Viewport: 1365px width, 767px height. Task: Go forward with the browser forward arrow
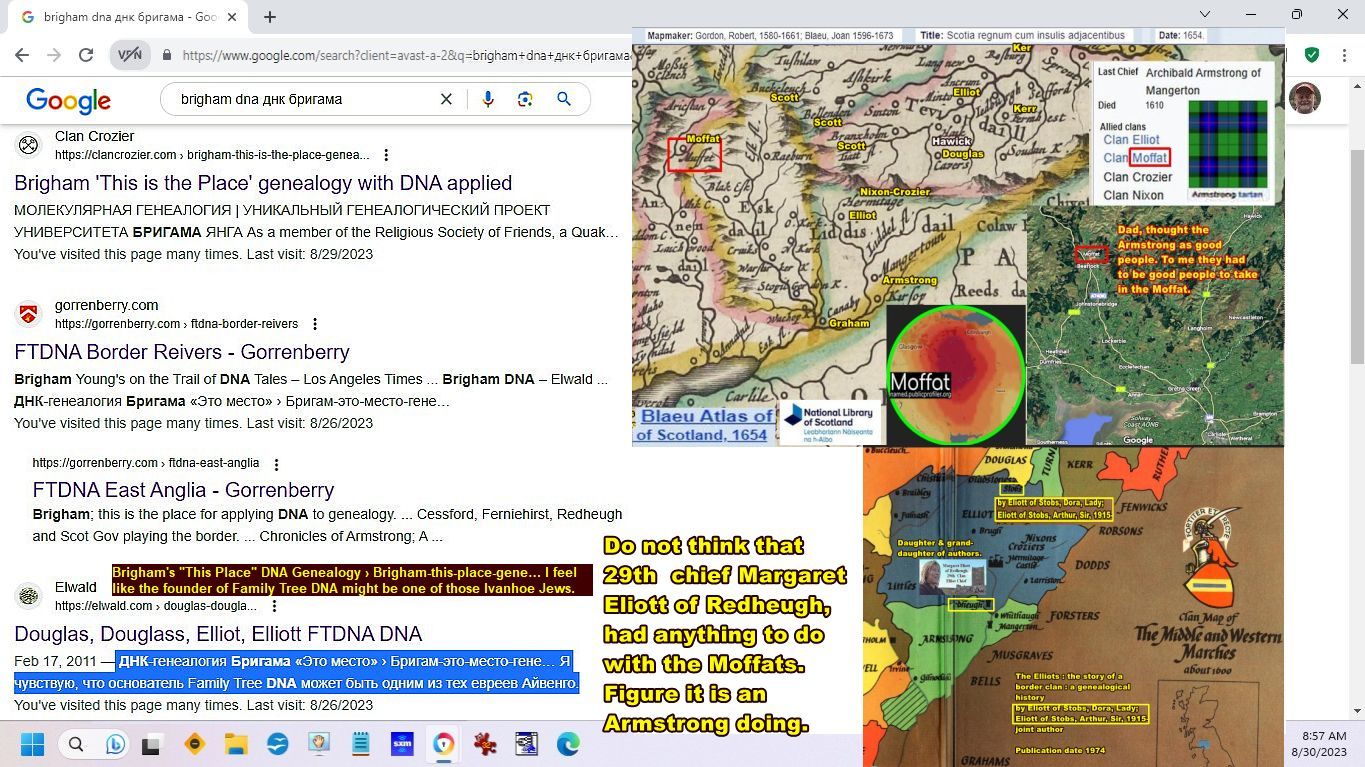point(54,56)
